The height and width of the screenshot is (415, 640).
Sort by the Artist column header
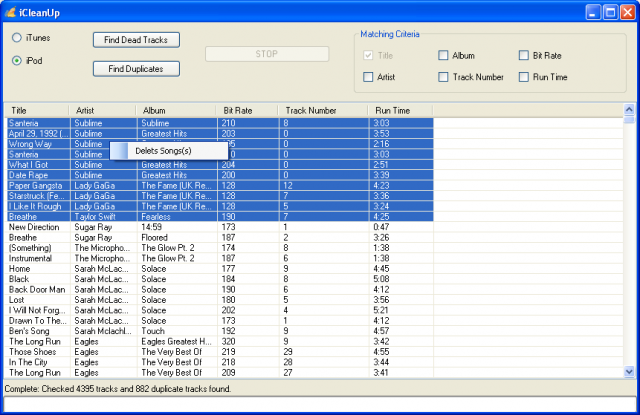click(x=102, y=111)
